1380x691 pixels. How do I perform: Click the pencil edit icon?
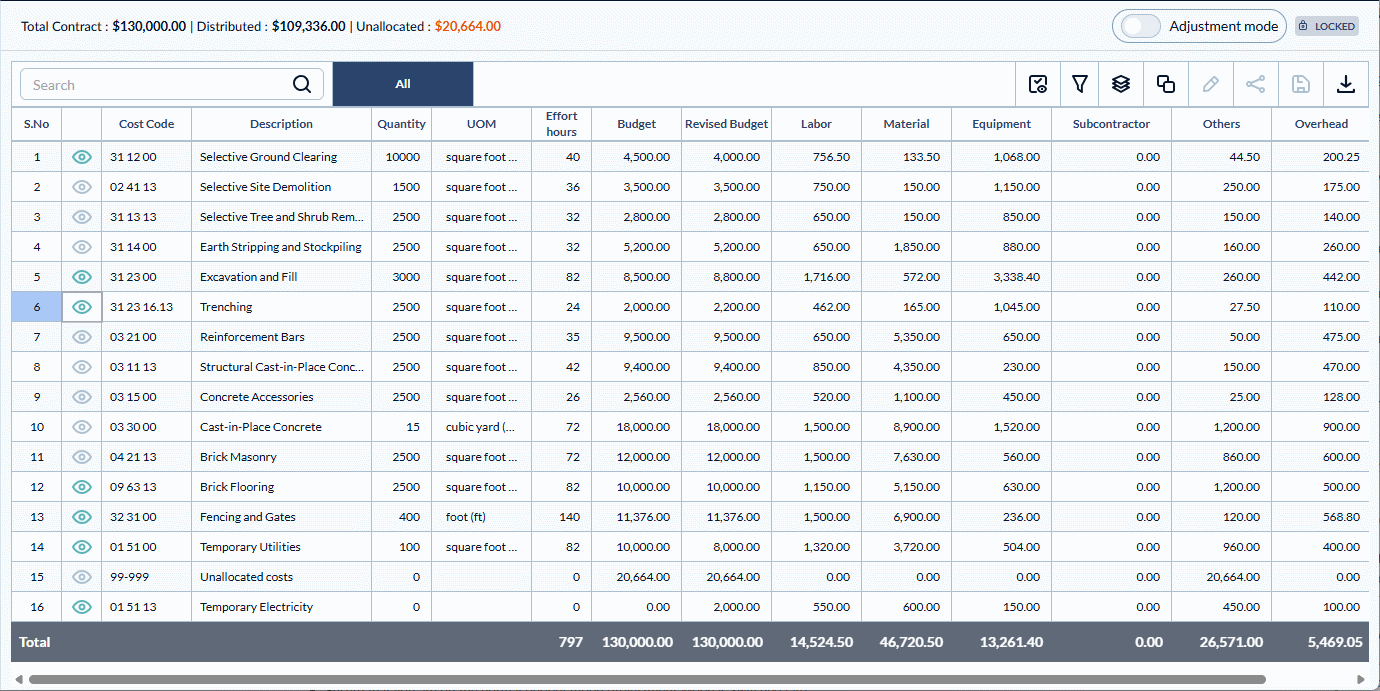coord(1210,85)
